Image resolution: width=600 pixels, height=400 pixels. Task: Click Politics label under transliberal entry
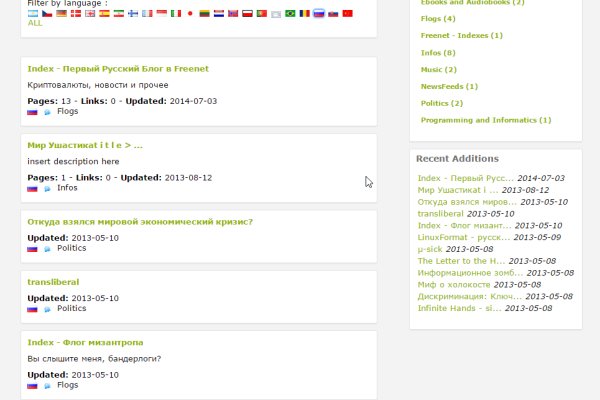(x=72, y=309)
